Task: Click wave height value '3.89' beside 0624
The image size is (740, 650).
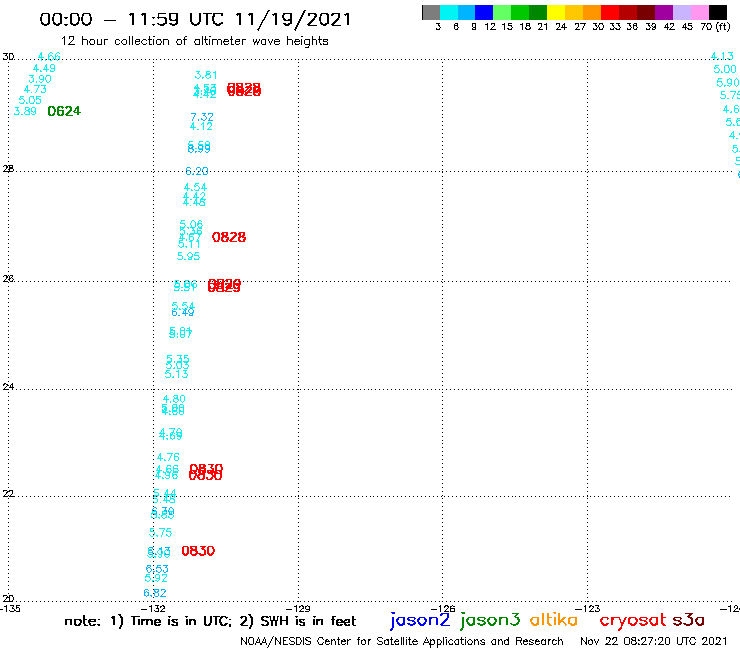Action: click(x=25, y=111)
